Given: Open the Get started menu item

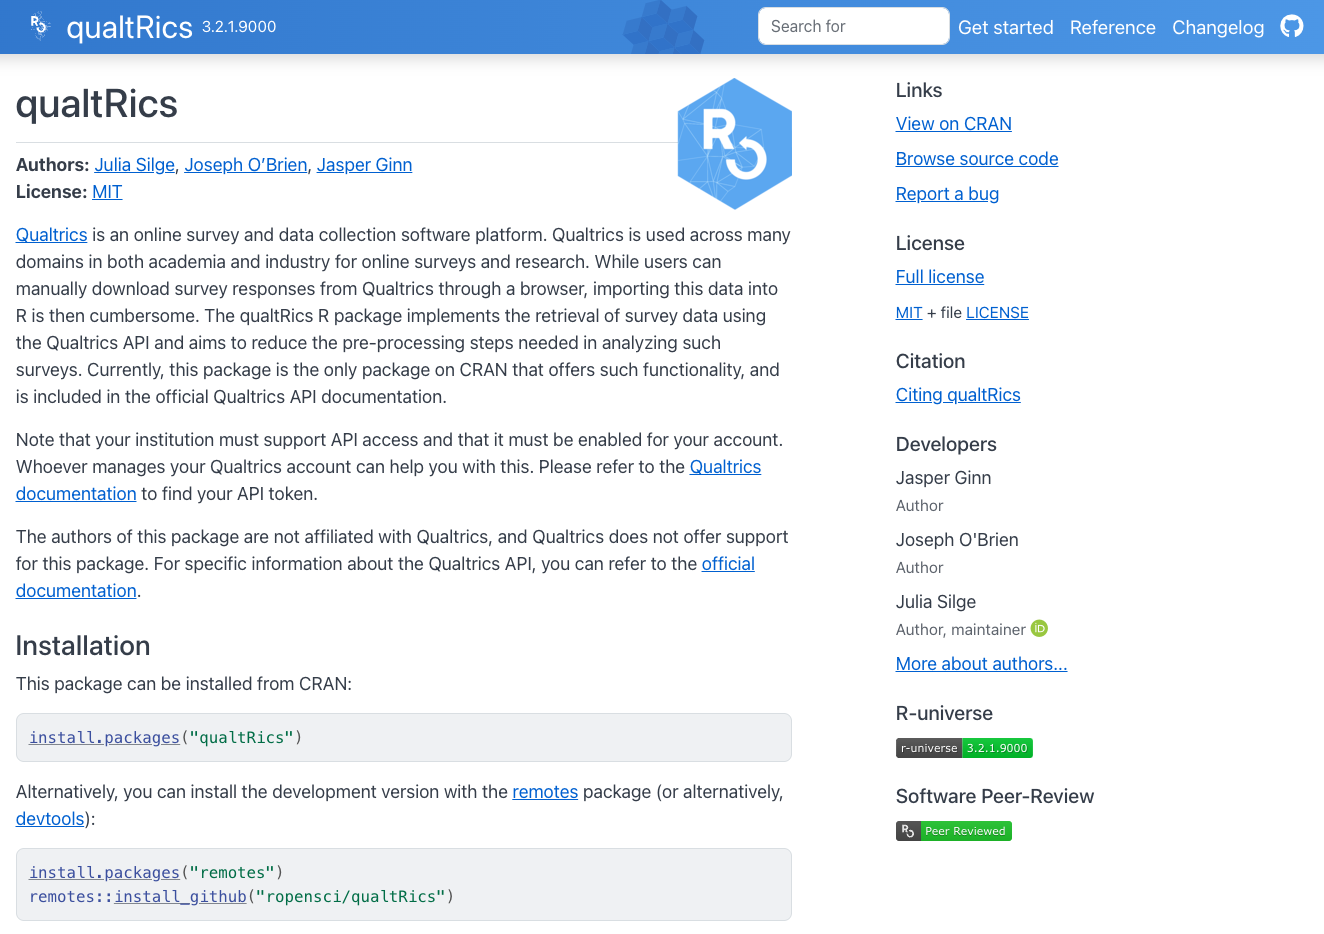Looking at the screenshot, I should (x=1005, y=27).
